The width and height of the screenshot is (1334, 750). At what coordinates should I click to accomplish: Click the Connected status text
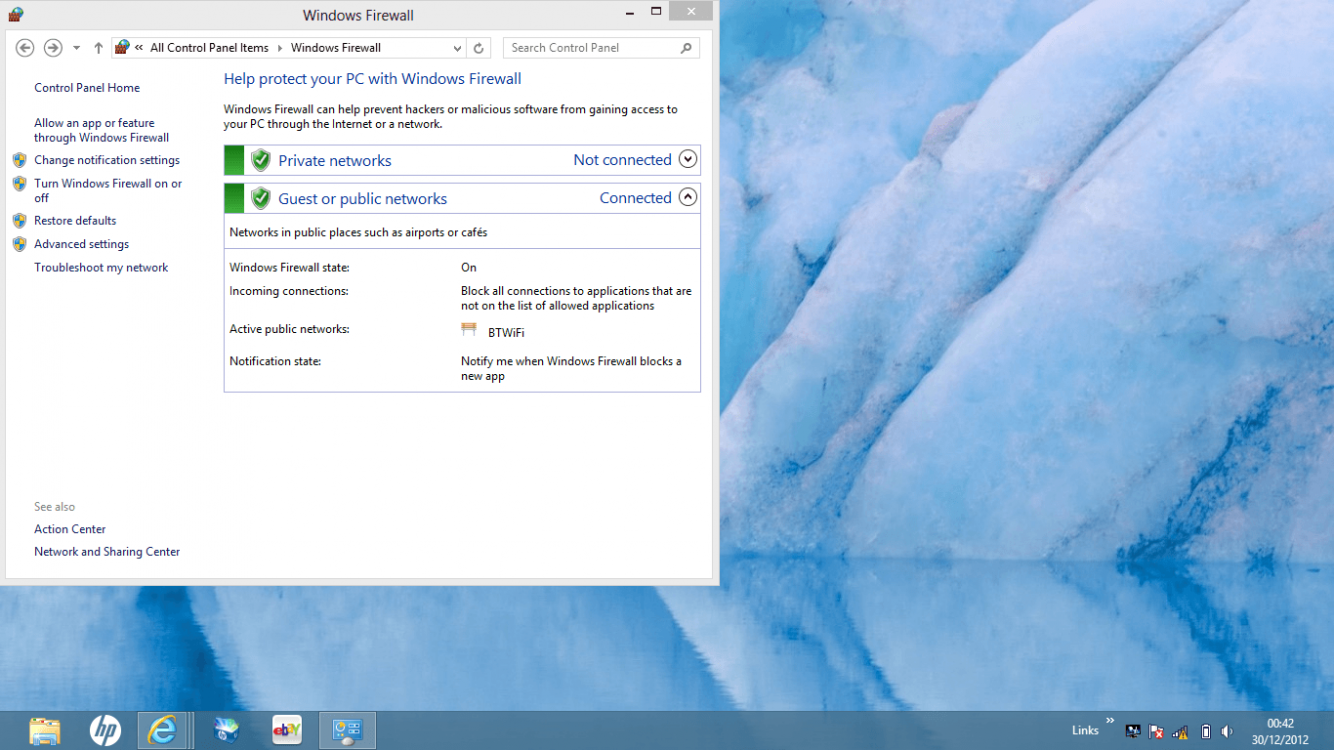[635, 198]
